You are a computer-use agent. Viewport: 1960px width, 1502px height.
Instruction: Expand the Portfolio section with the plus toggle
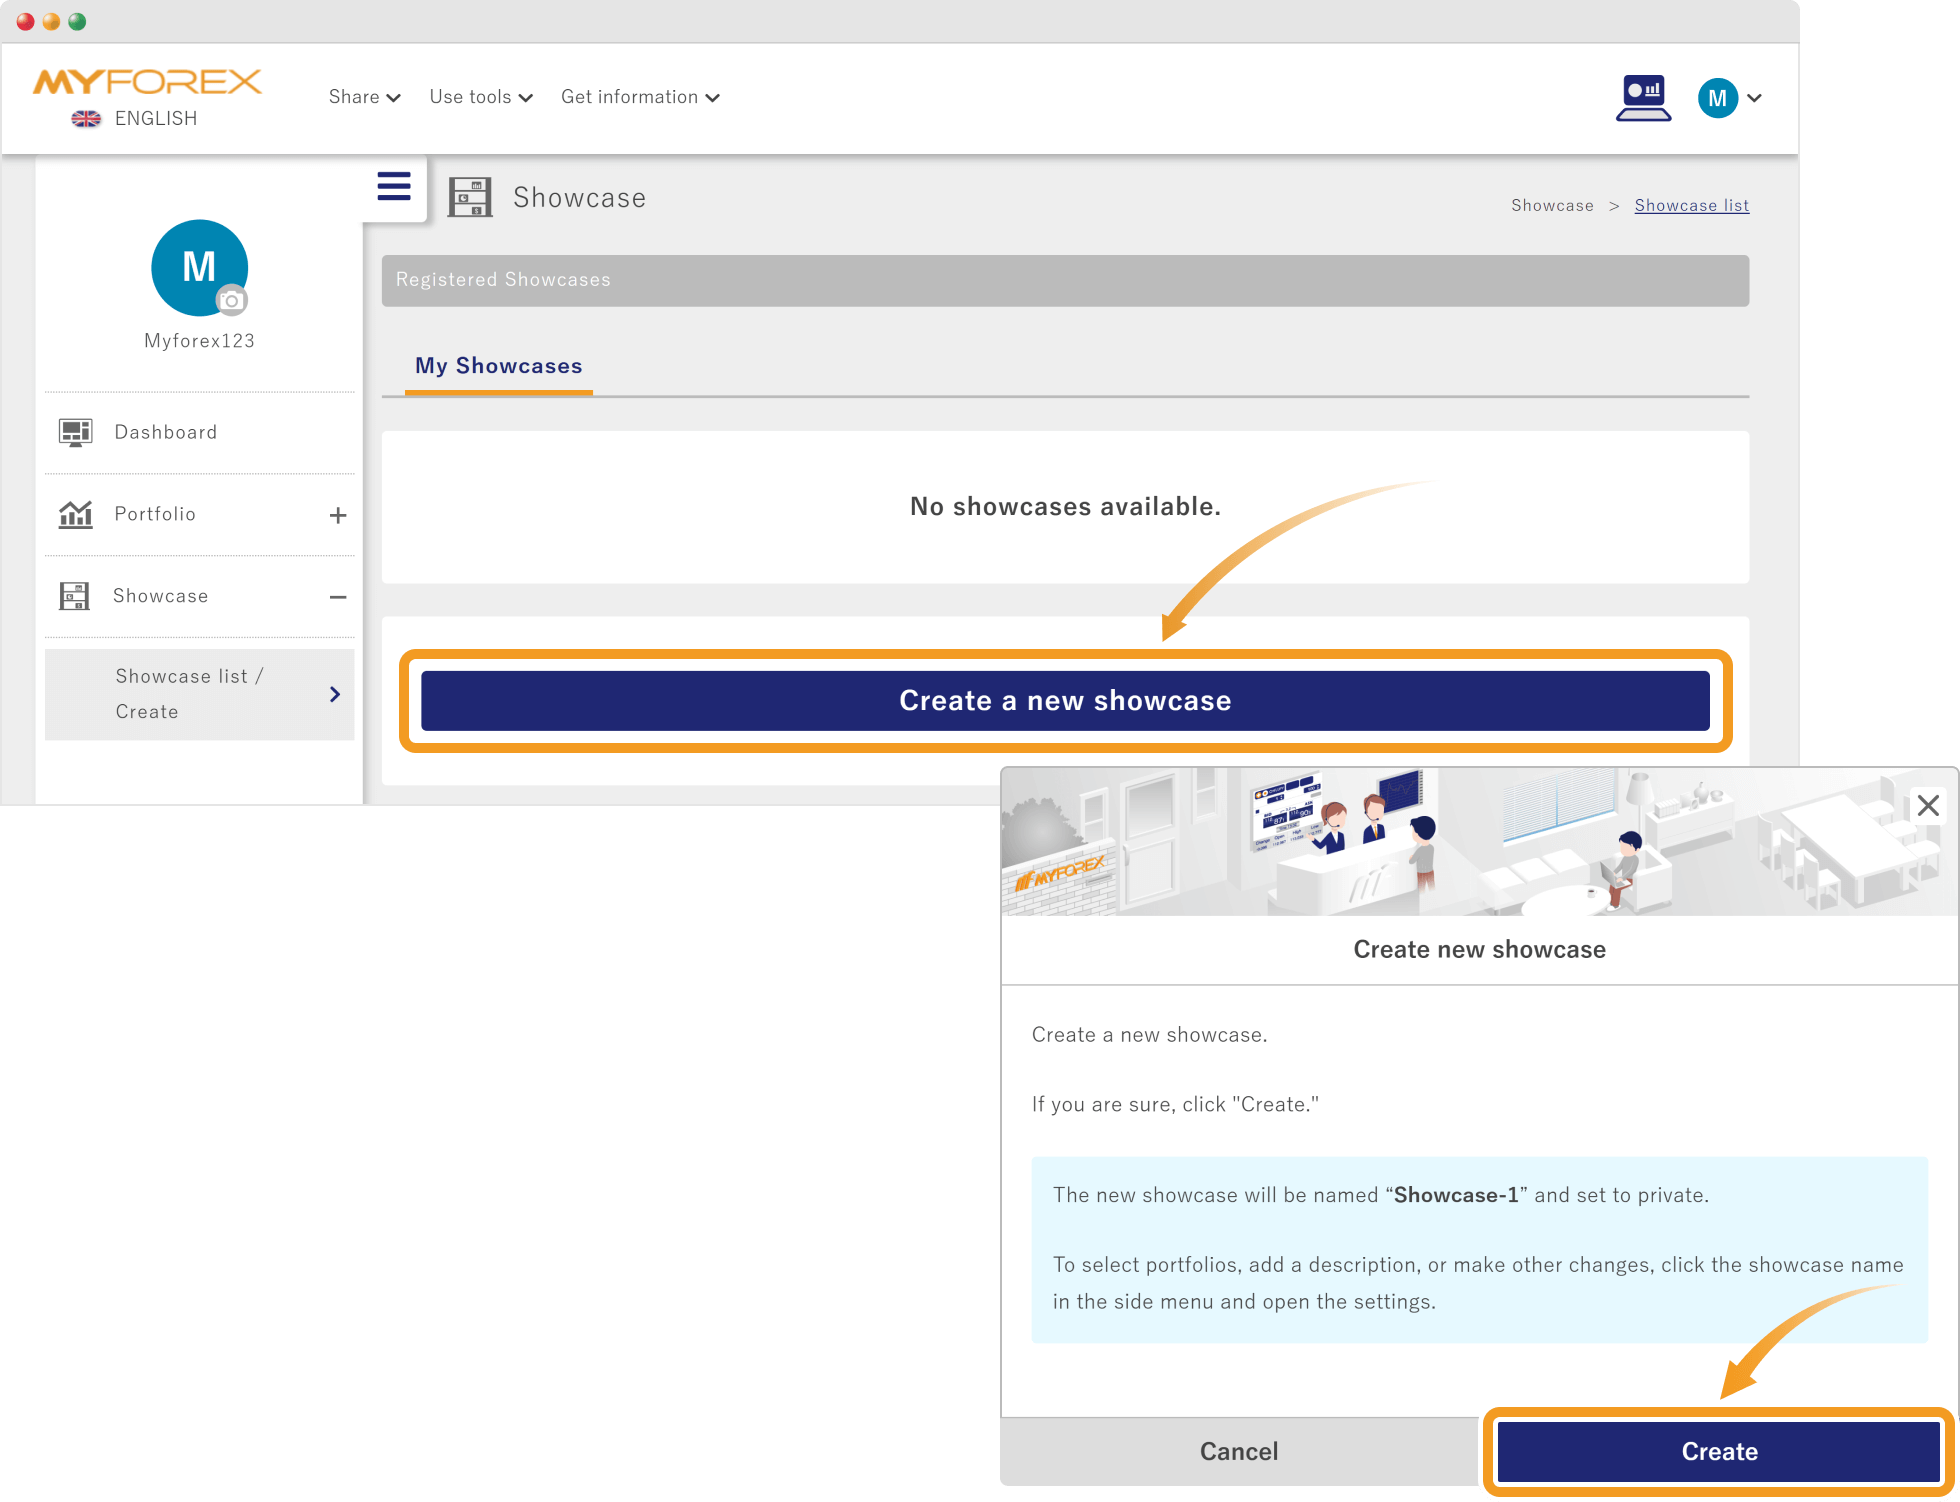tap(338, 514)
